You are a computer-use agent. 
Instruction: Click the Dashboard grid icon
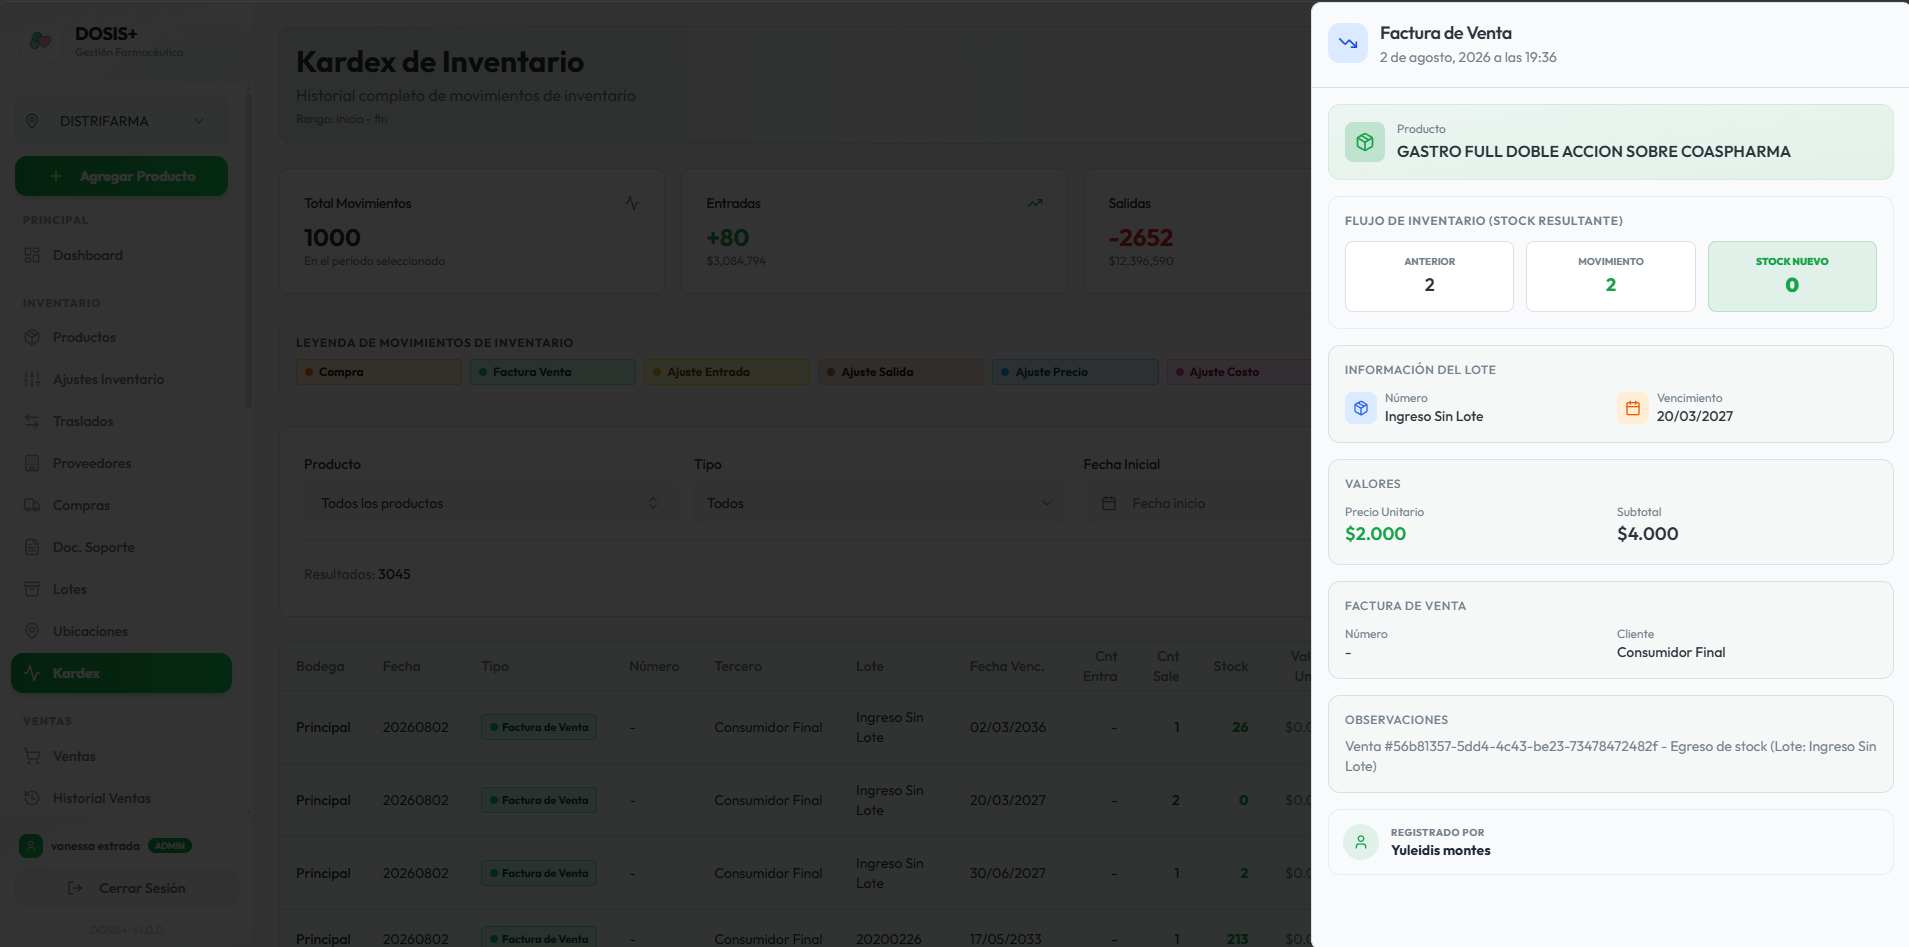point(32,255)
